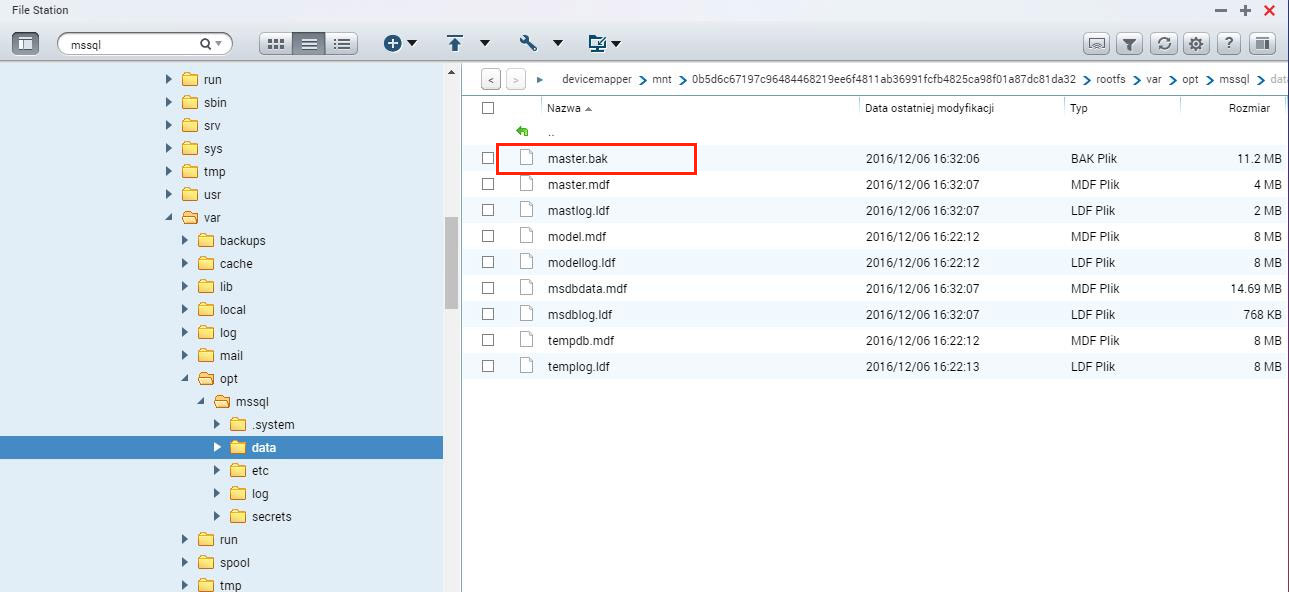Screen dimensions: 1289x592
Task: Open settings gear in the toolbar
Action: coord(1196,44)
